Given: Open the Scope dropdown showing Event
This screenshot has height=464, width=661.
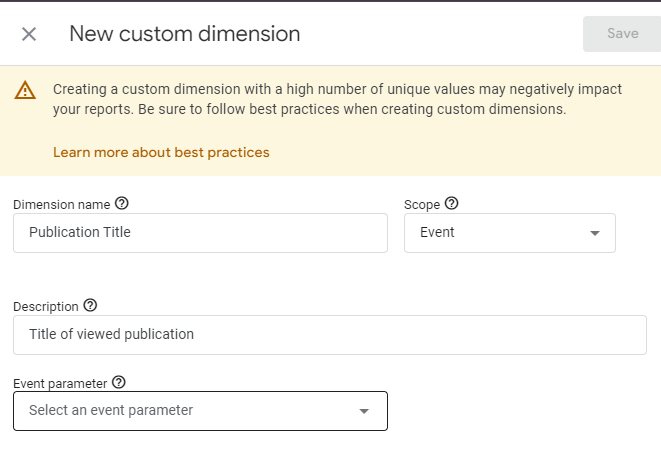Looking at the screenshot, I should (x=510, y=233).
